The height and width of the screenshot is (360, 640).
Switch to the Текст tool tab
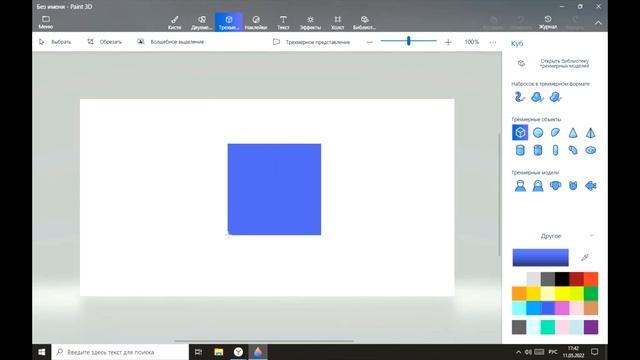click(x=283, y=22)
